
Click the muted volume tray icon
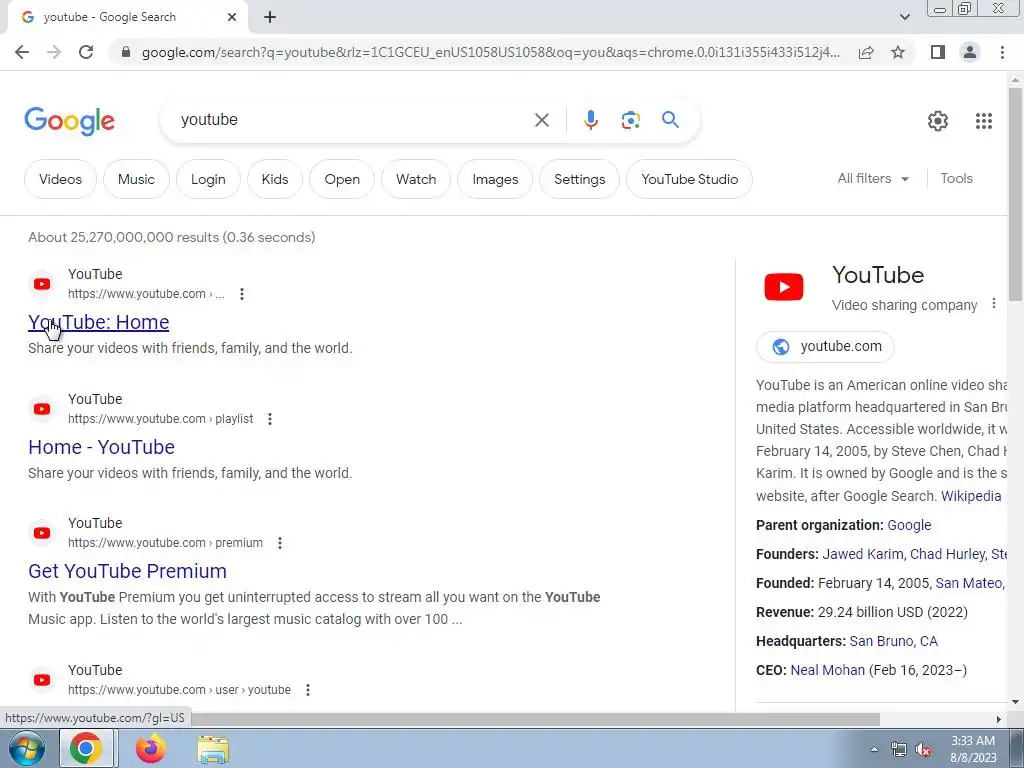coord(923,750)
